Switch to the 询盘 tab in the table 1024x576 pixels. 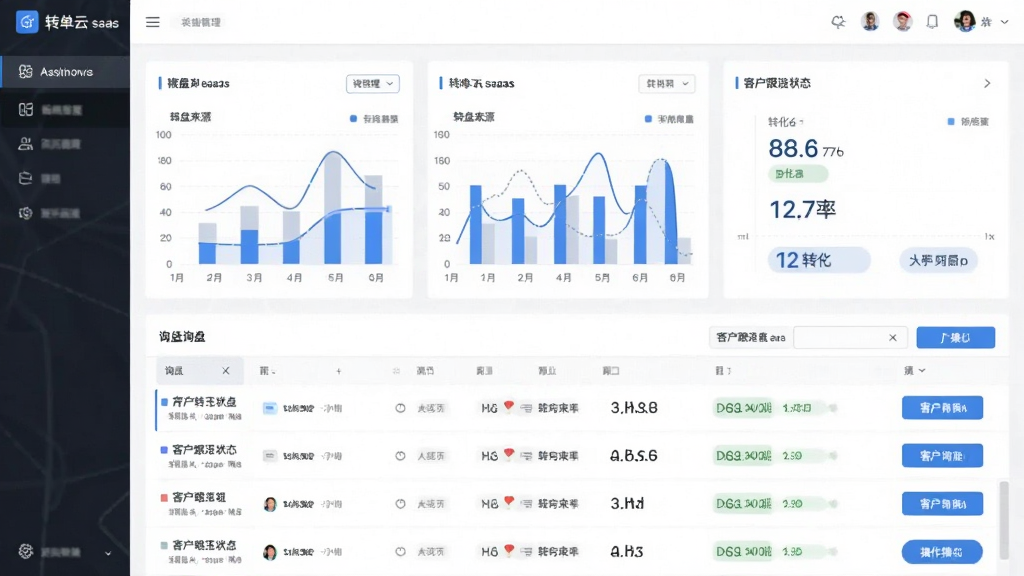[200, 371]
